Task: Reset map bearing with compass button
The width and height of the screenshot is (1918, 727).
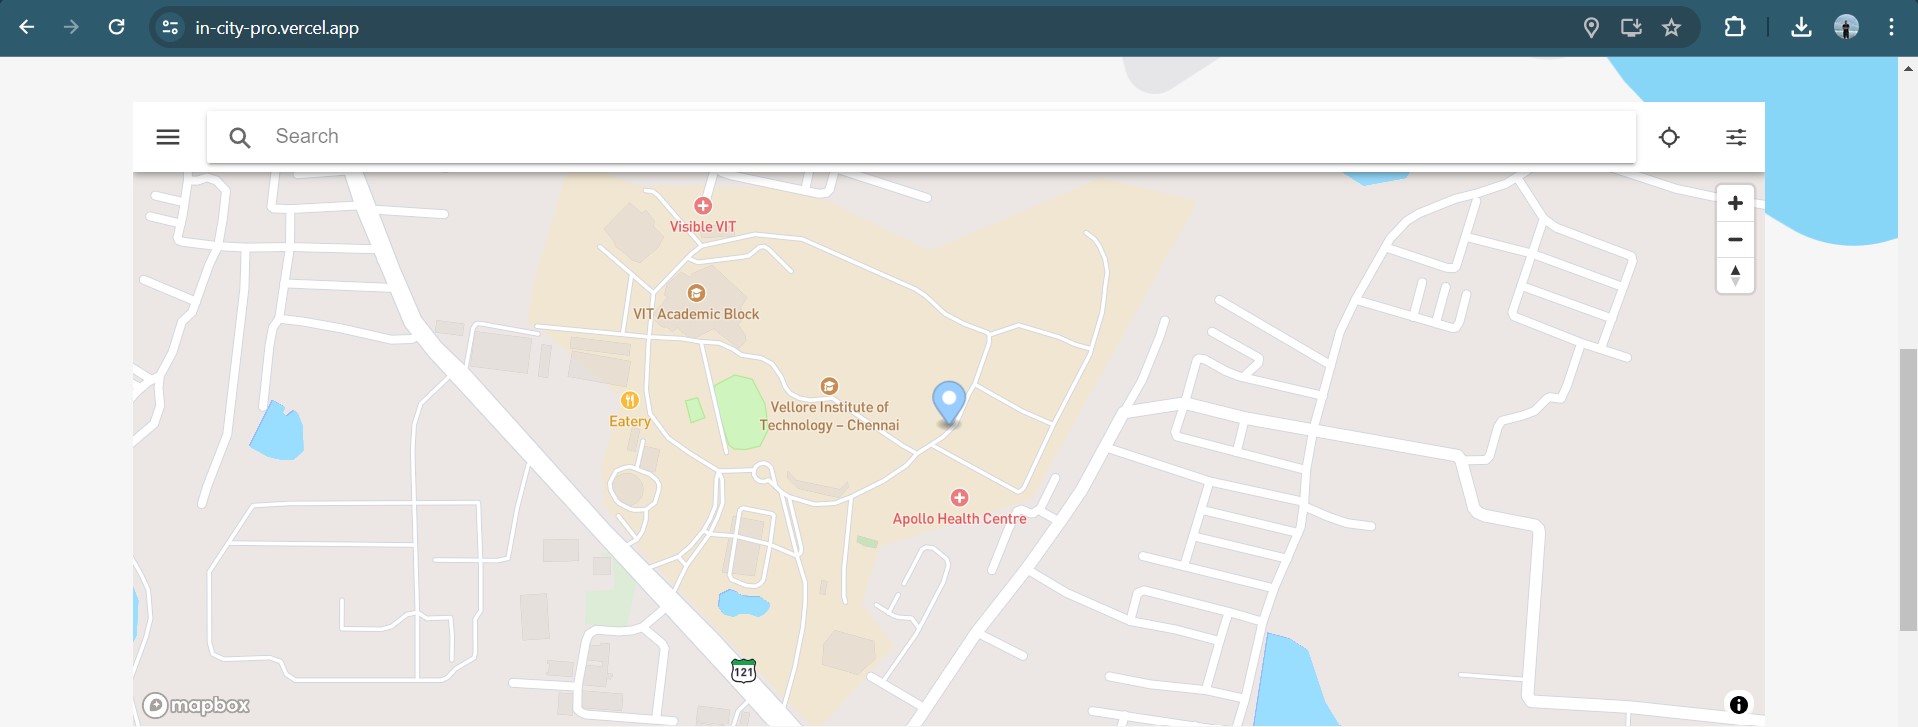Action: pyautogui.click(x=1735, y=275)
